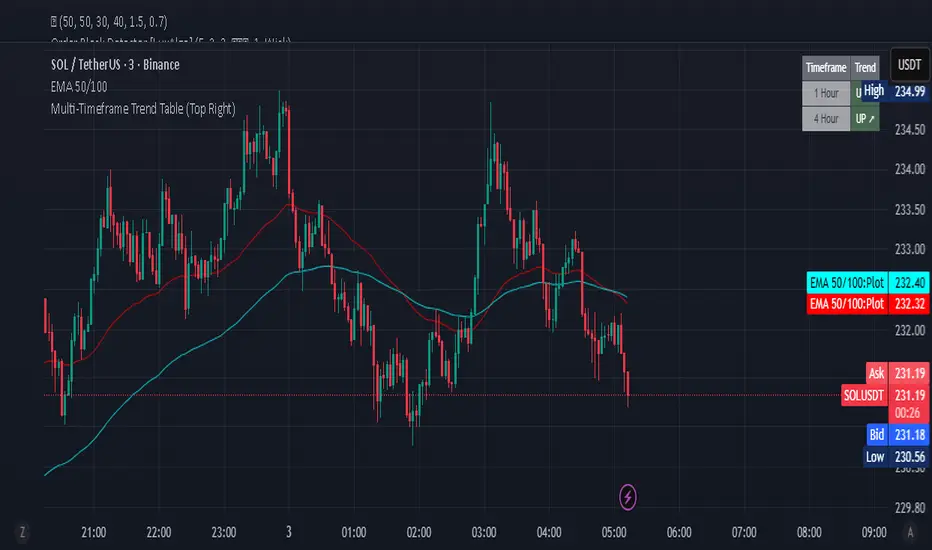
Task: Click the SOLUSDT last price label
Action: [865, 394]
